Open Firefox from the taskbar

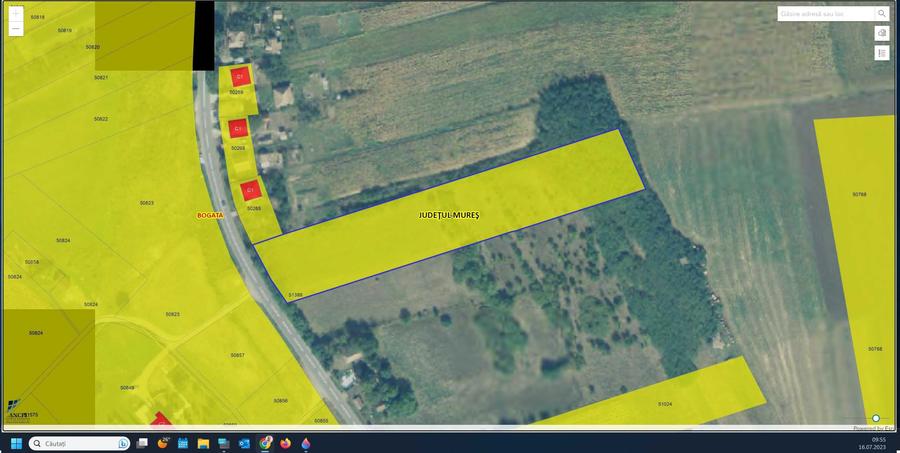coord(285,443)
